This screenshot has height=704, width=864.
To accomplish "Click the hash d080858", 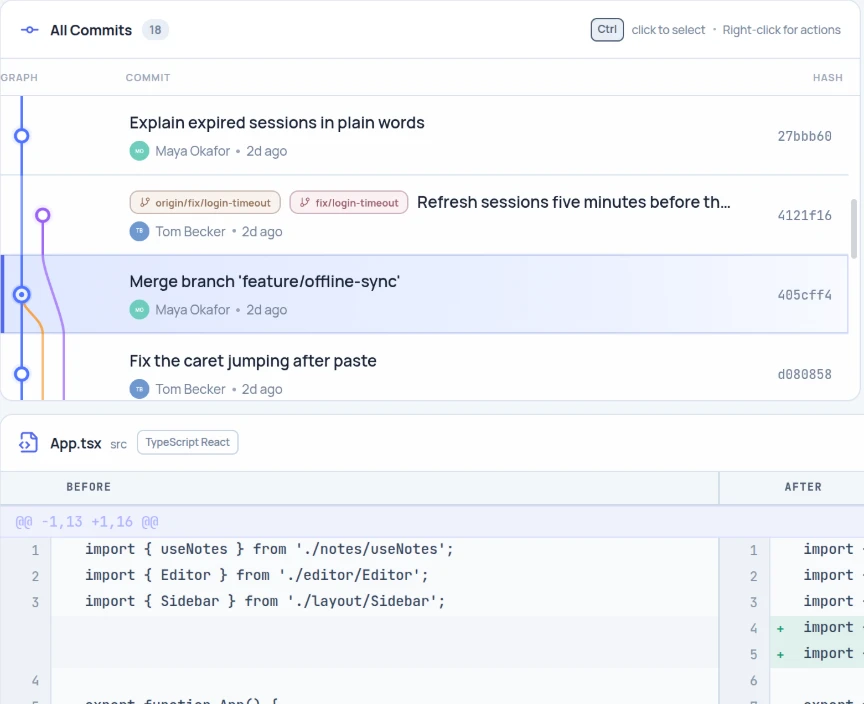I will coord(804,374).
